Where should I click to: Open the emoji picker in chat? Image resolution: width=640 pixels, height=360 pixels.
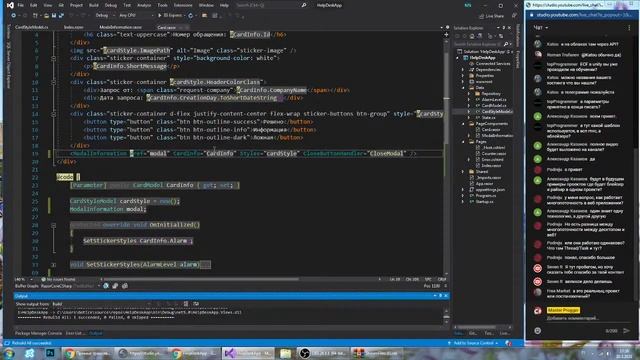pyautogui.click(x=538, y=331)
